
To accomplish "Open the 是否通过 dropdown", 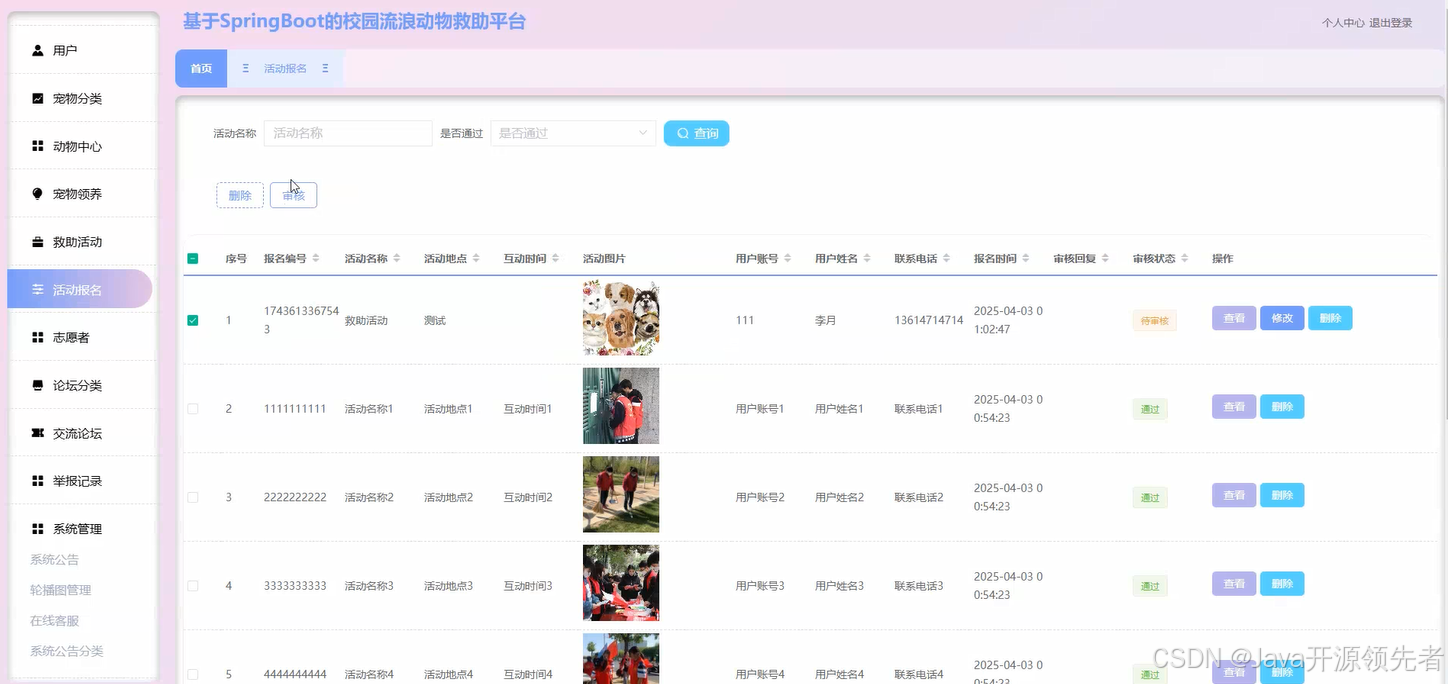I will 572,132.
